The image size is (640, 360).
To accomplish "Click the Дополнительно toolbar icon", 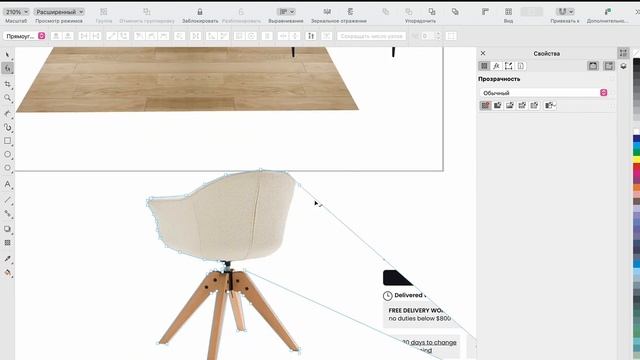I will click(608, 12).
